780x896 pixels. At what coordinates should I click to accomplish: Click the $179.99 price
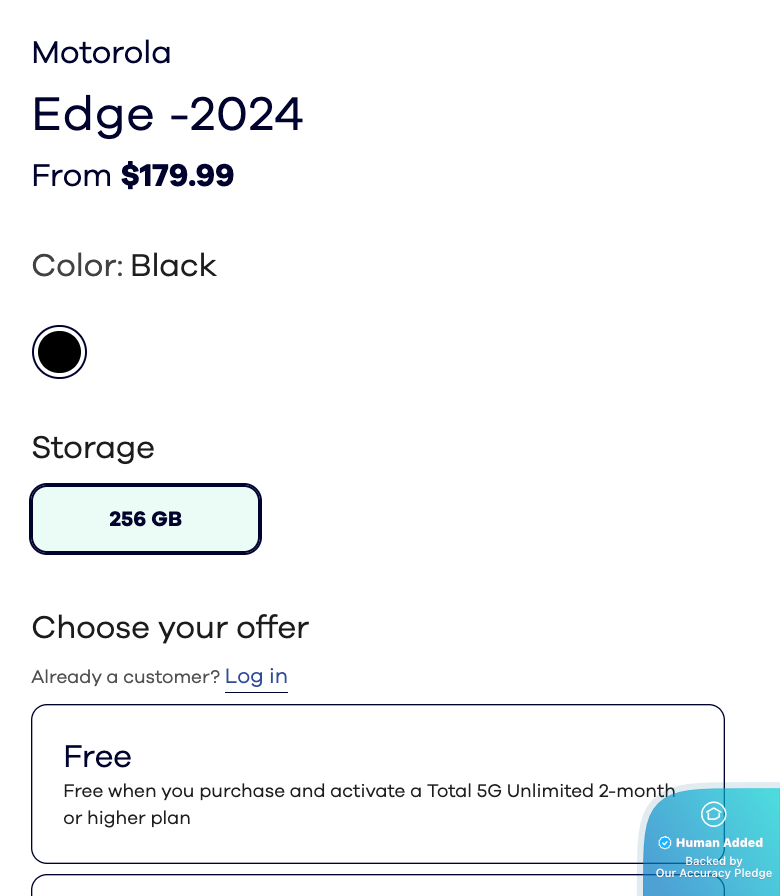click(x=177, y=176)
